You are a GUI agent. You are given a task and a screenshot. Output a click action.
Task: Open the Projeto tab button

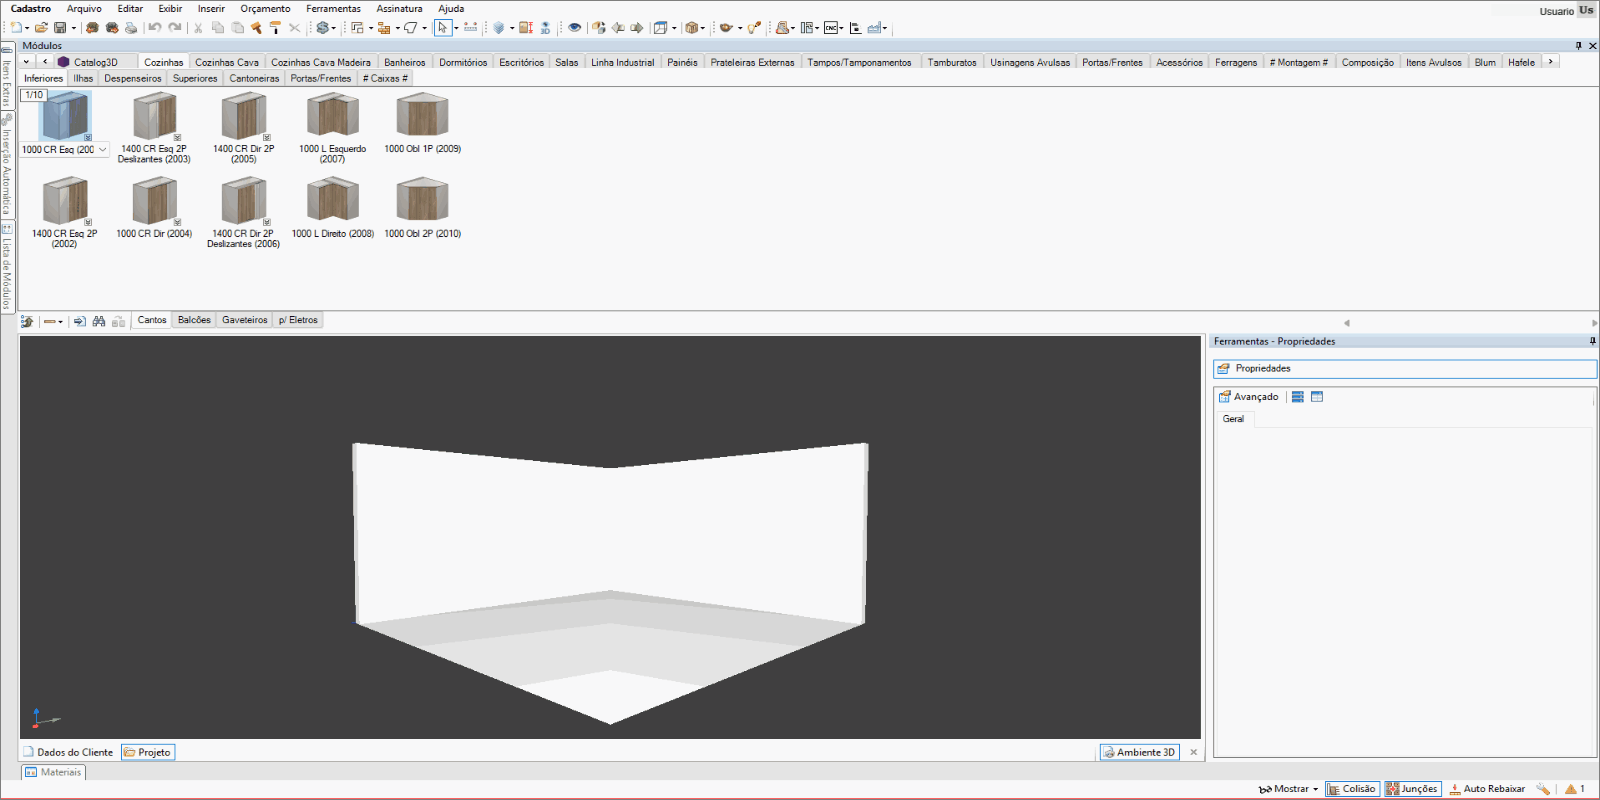pos(148,752)
